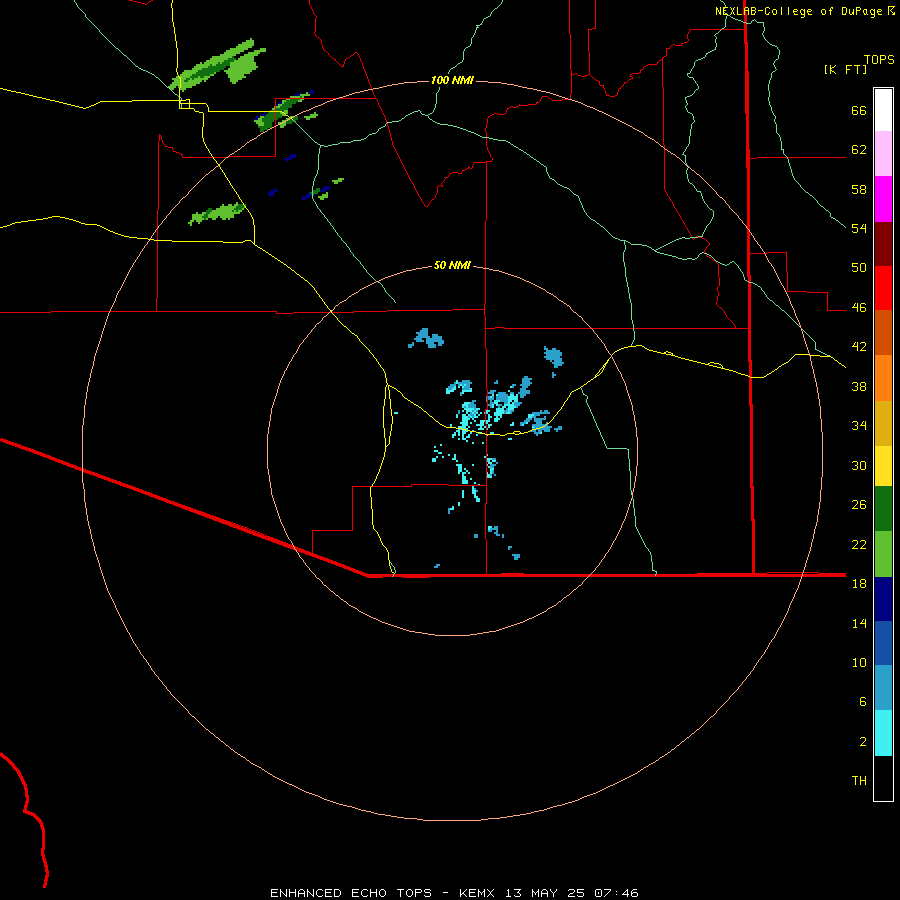Select the magenta swatch on the color bar
The height and width of the screenshot is (900, 900).
[883, 199]
